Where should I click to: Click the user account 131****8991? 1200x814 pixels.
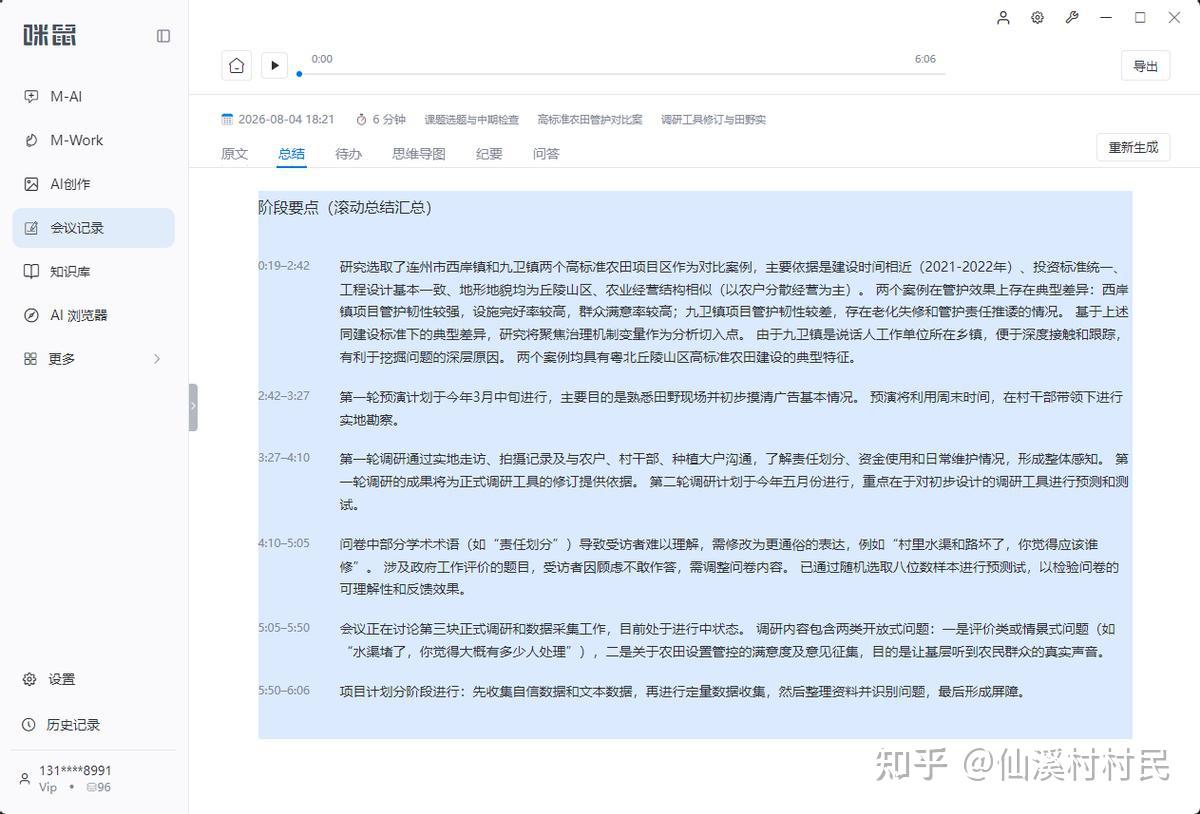75,770
